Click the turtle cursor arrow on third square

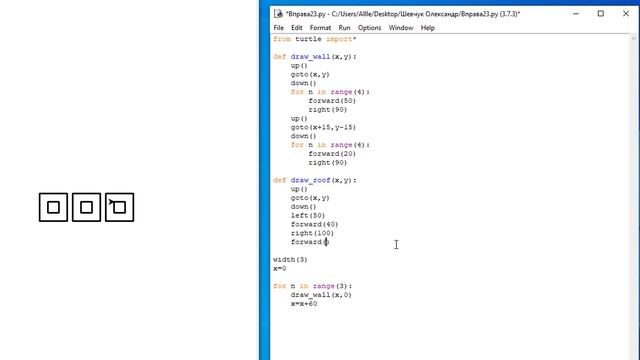(112, 201)
